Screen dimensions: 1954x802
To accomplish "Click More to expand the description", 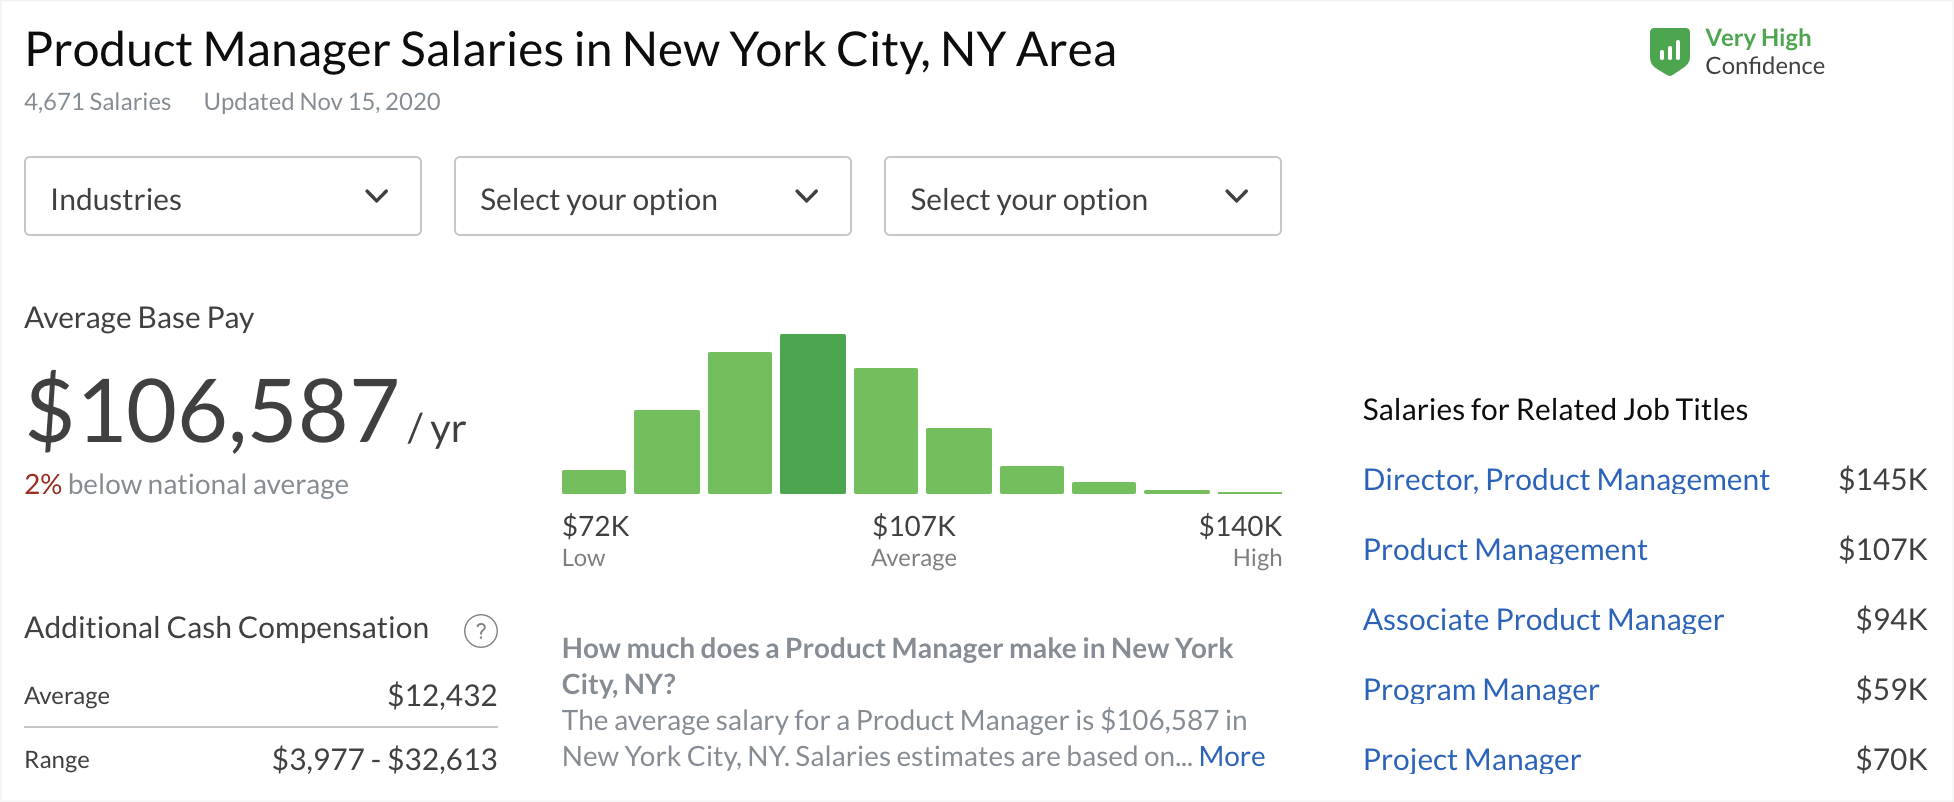I will click(x=1232, y=757).
